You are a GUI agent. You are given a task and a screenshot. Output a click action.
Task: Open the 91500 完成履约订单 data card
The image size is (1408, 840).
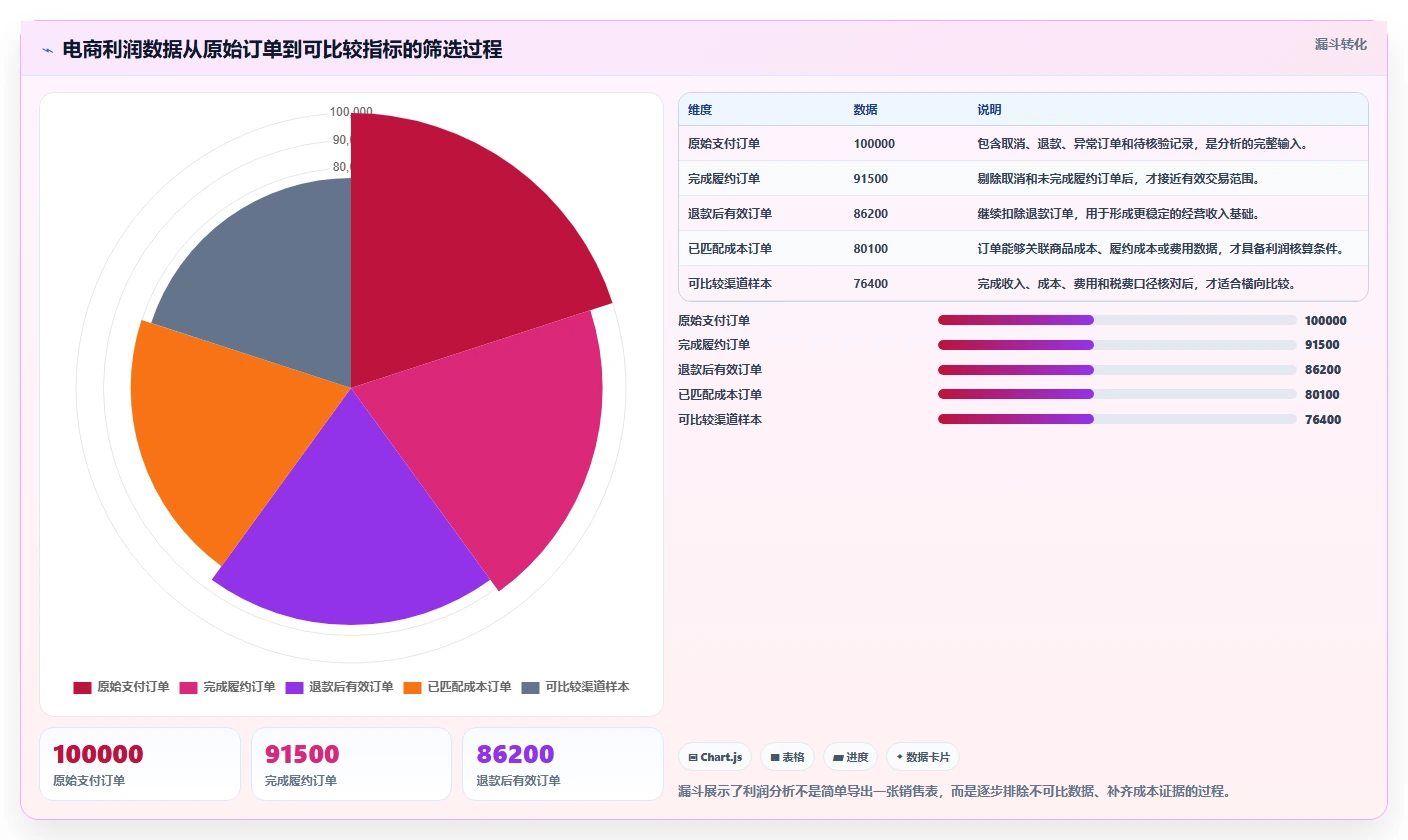pos(351,764)
